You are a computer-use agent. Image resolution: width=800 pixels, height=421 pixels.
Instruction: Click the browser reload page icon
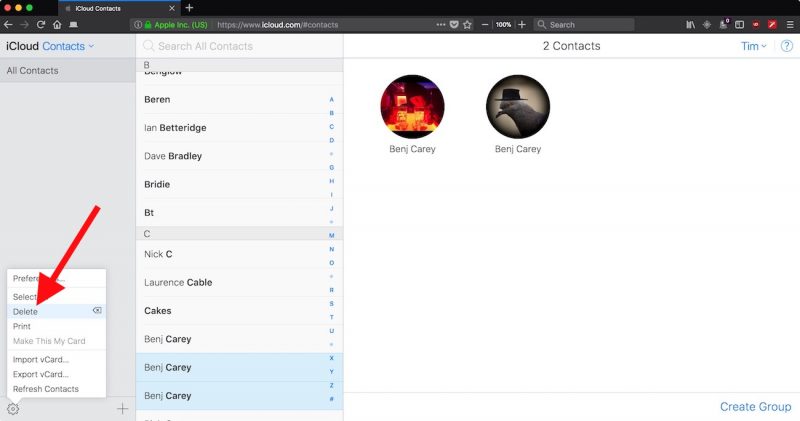pos(41,24)
